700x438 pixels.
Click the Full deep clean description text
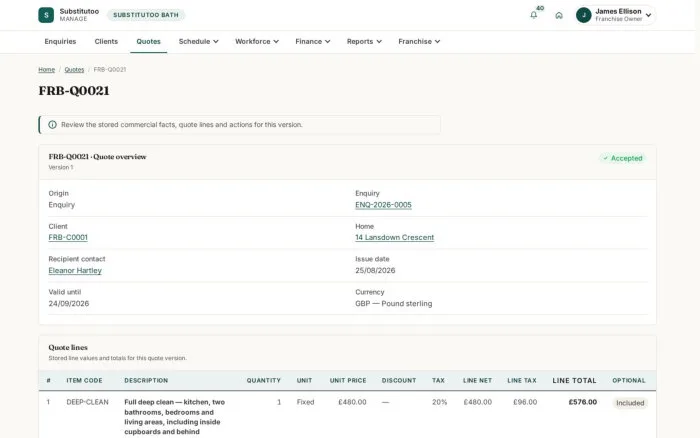175,417
